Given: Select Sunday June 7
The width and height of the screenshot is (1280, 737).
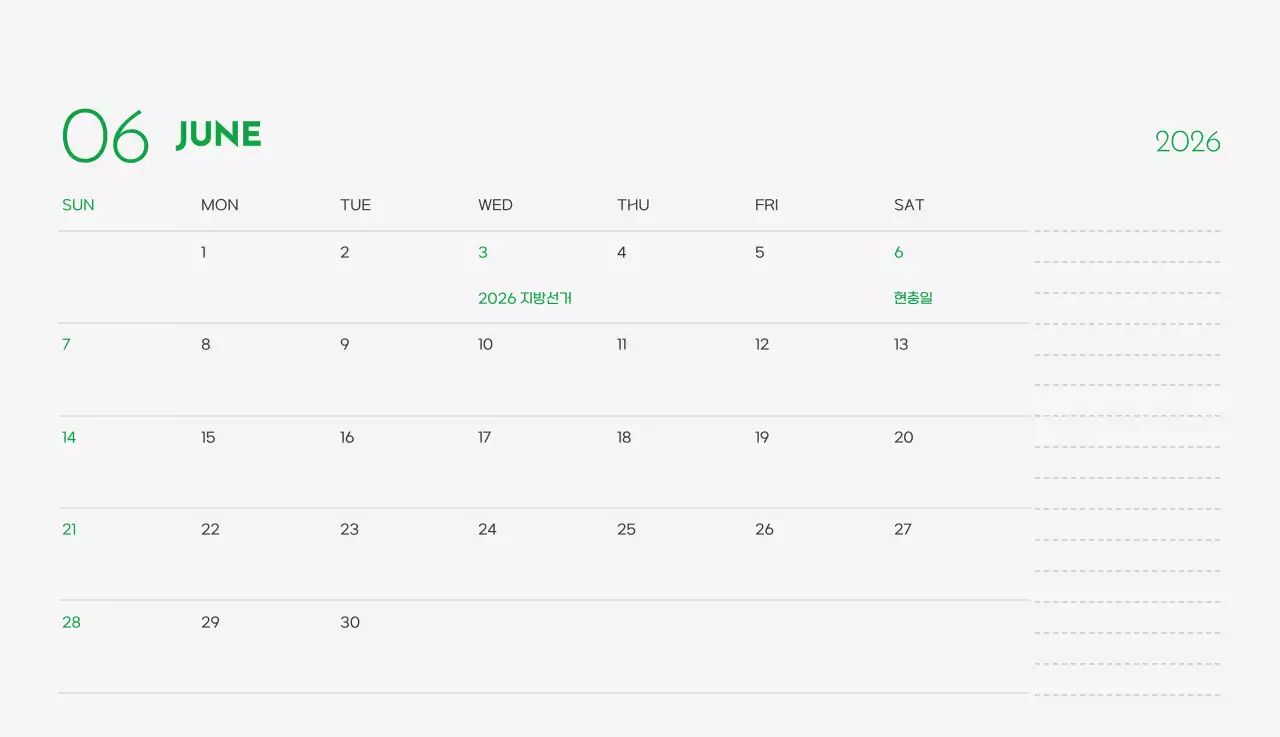Looking at the screenshot, I should click(x=66, y=345).
